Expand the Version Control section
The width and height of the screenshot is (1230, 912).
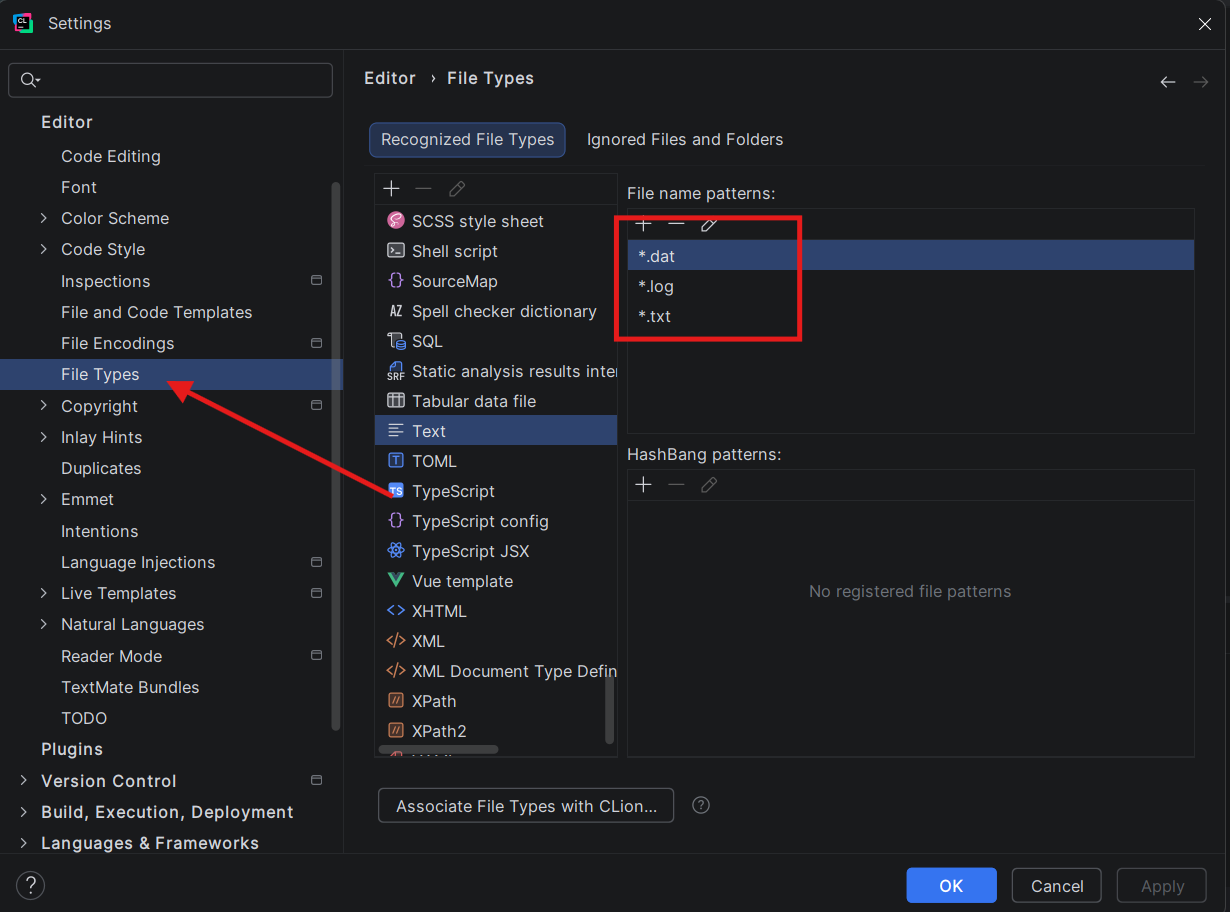point(24,781)
